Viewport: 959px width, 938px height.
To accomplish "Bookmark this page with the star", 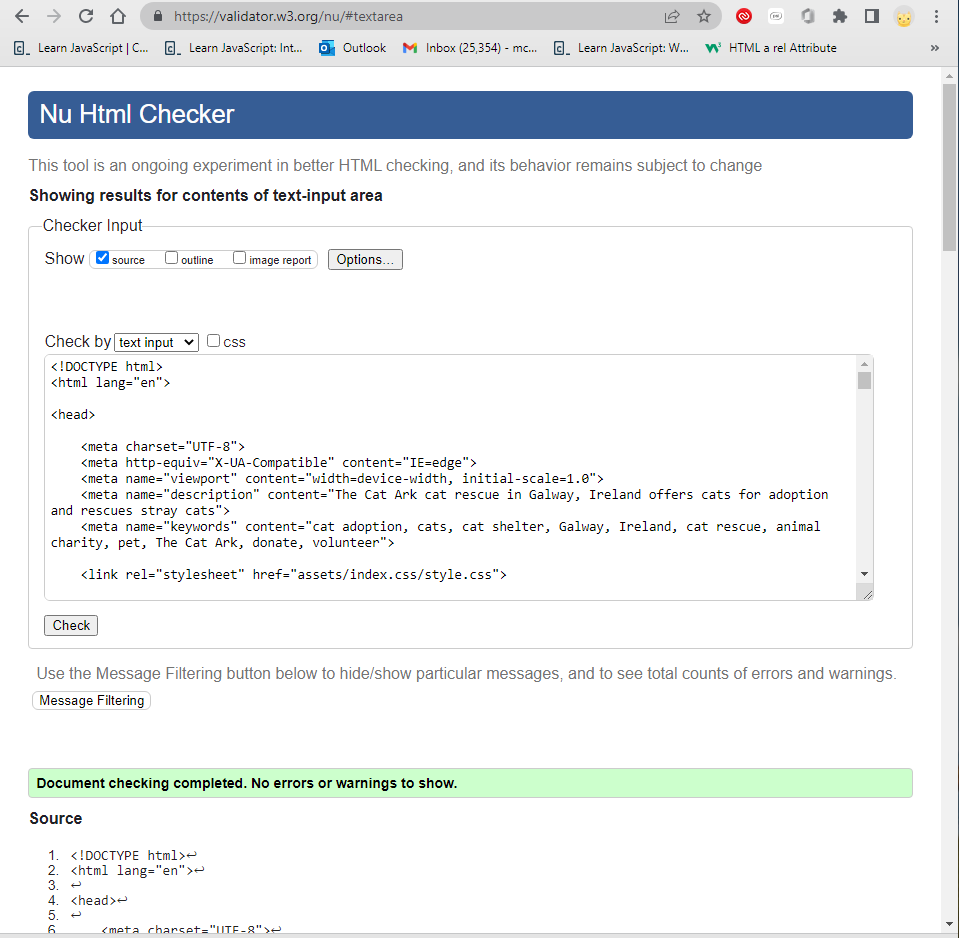I will pos(704,17).
